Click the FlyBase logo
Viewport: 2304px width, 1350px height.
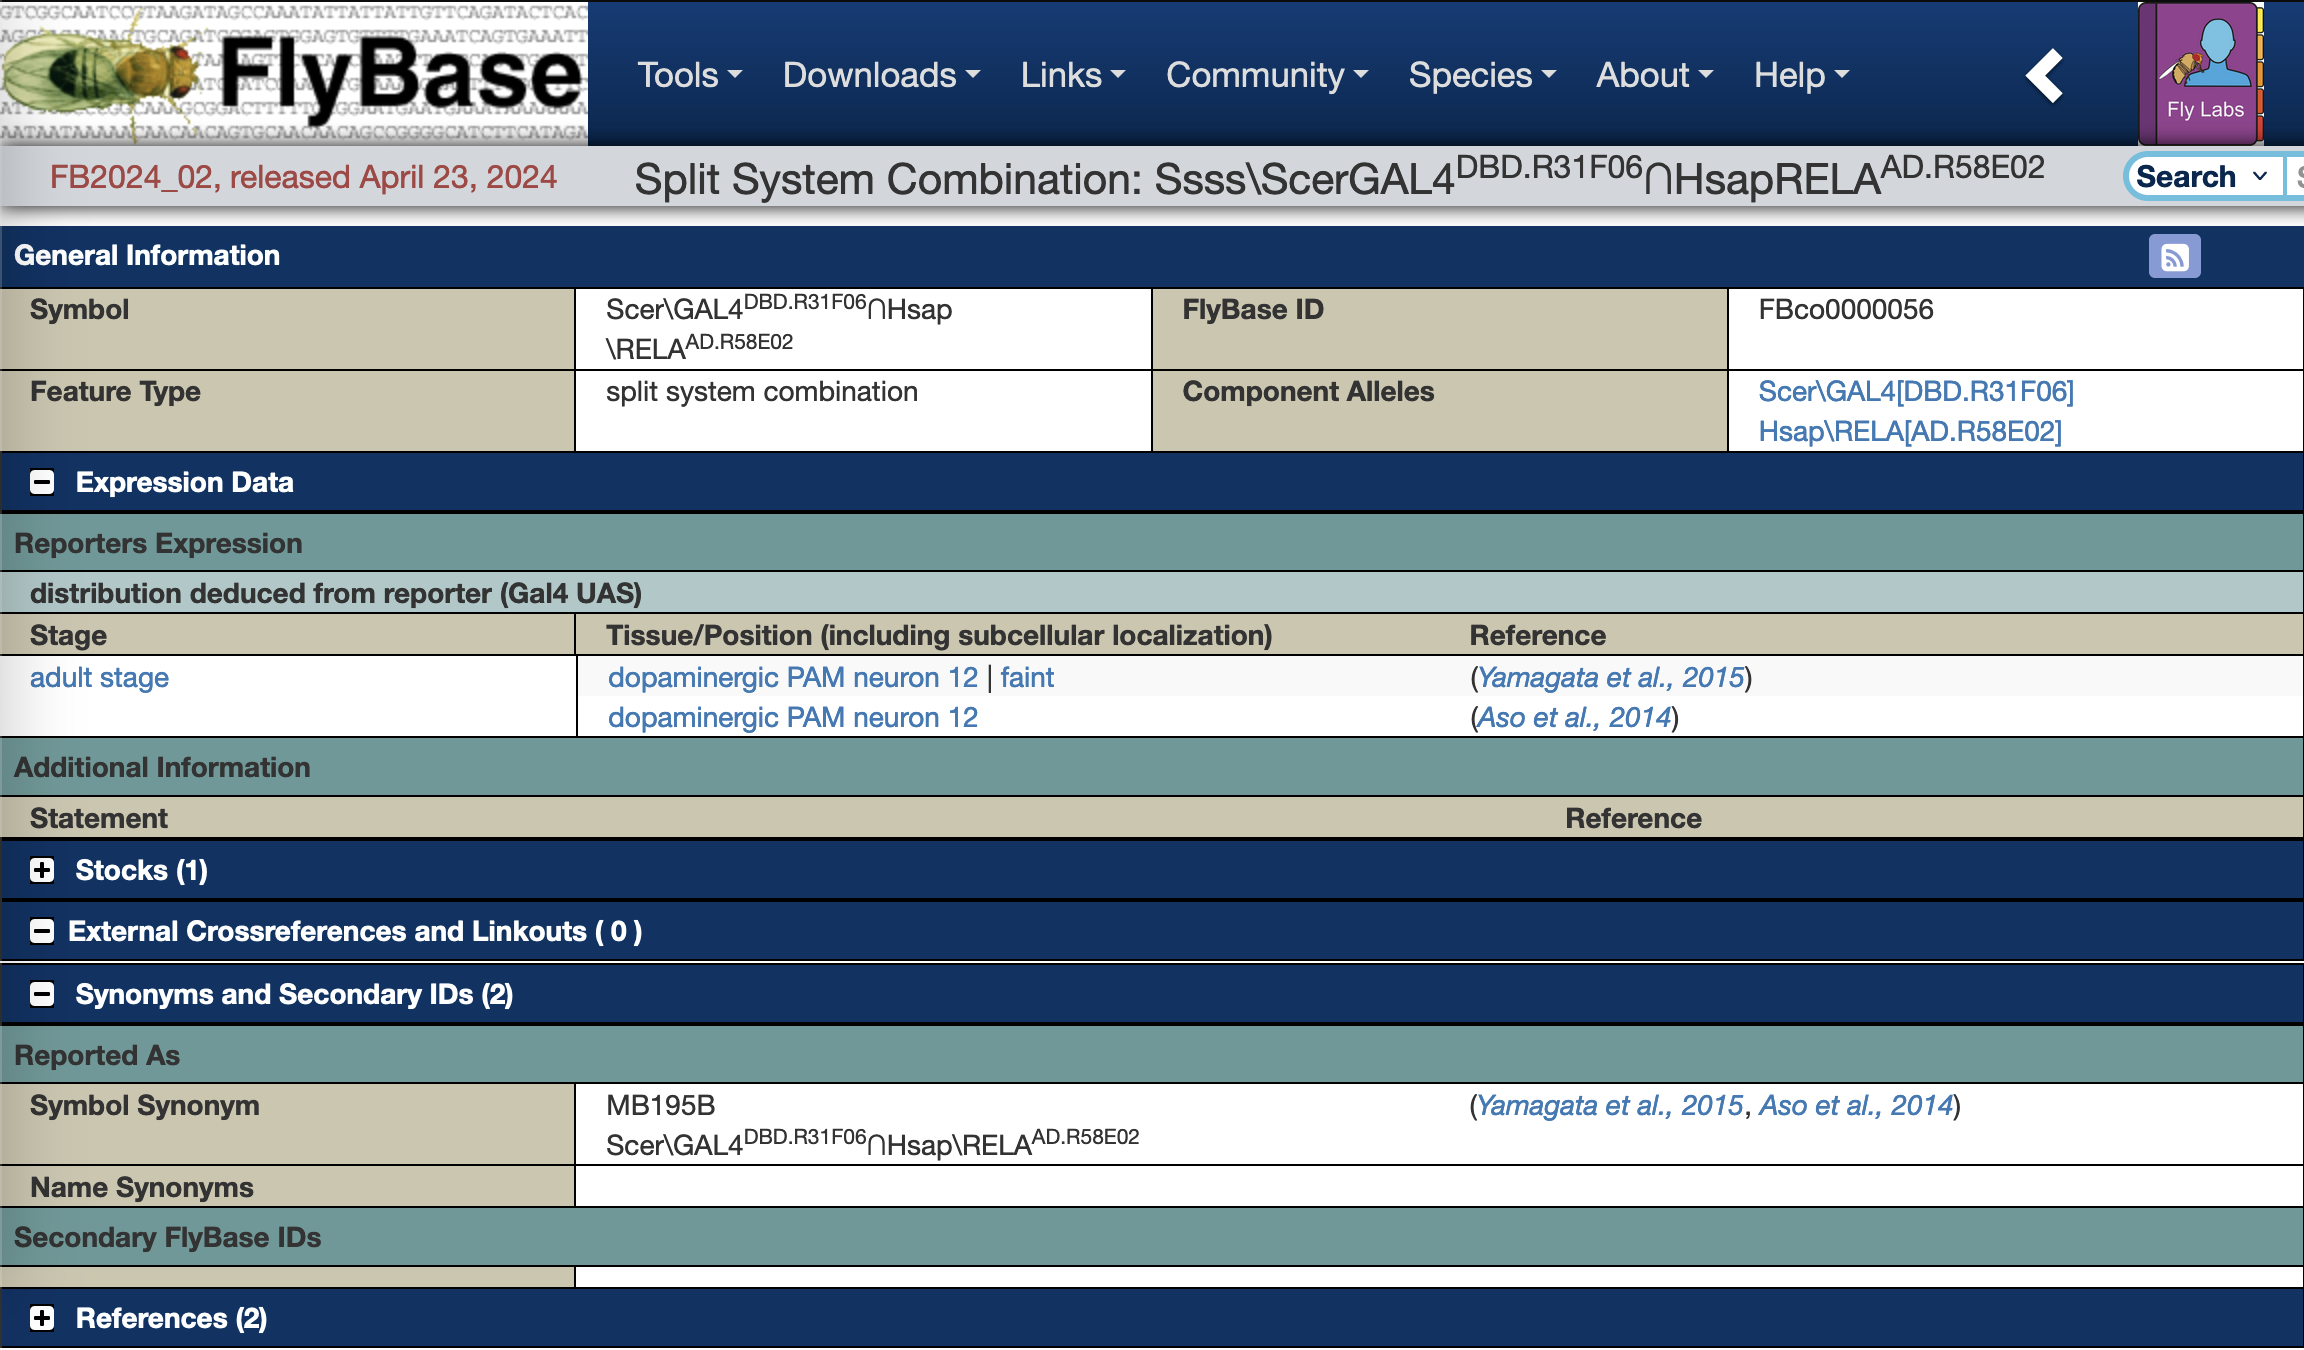point(294,74)
